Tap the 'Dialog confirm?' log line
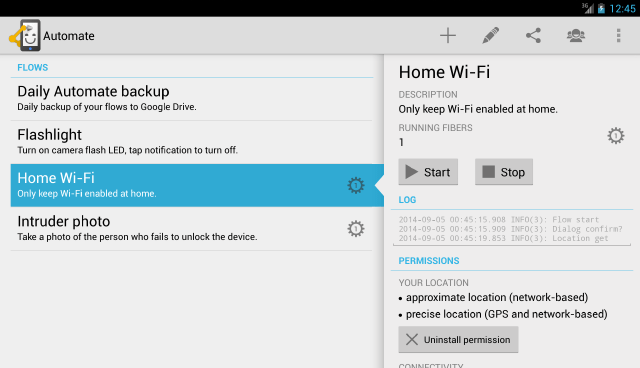Image resolution: width=640 pixels, height=368 pixels. tap(511, 229)
